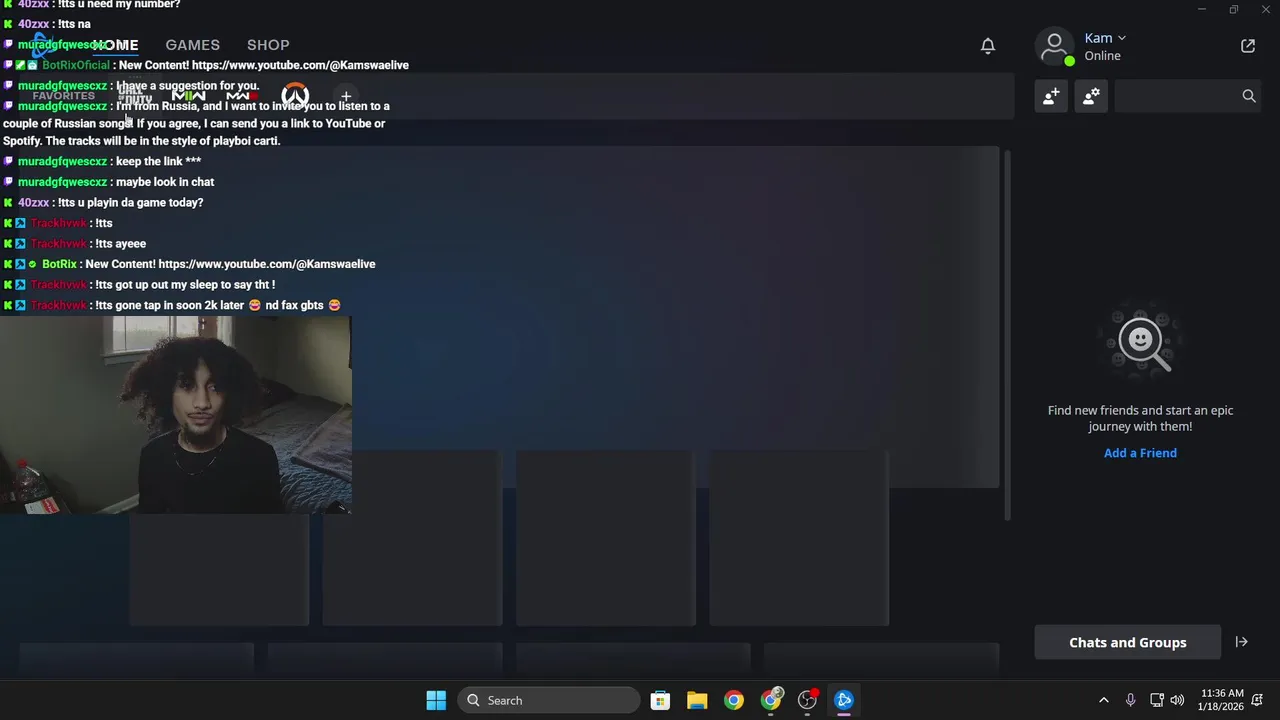
Task: Click chat message "!tts u playin da game today?"
Action: pyautogui.click(x=130, y=202)
